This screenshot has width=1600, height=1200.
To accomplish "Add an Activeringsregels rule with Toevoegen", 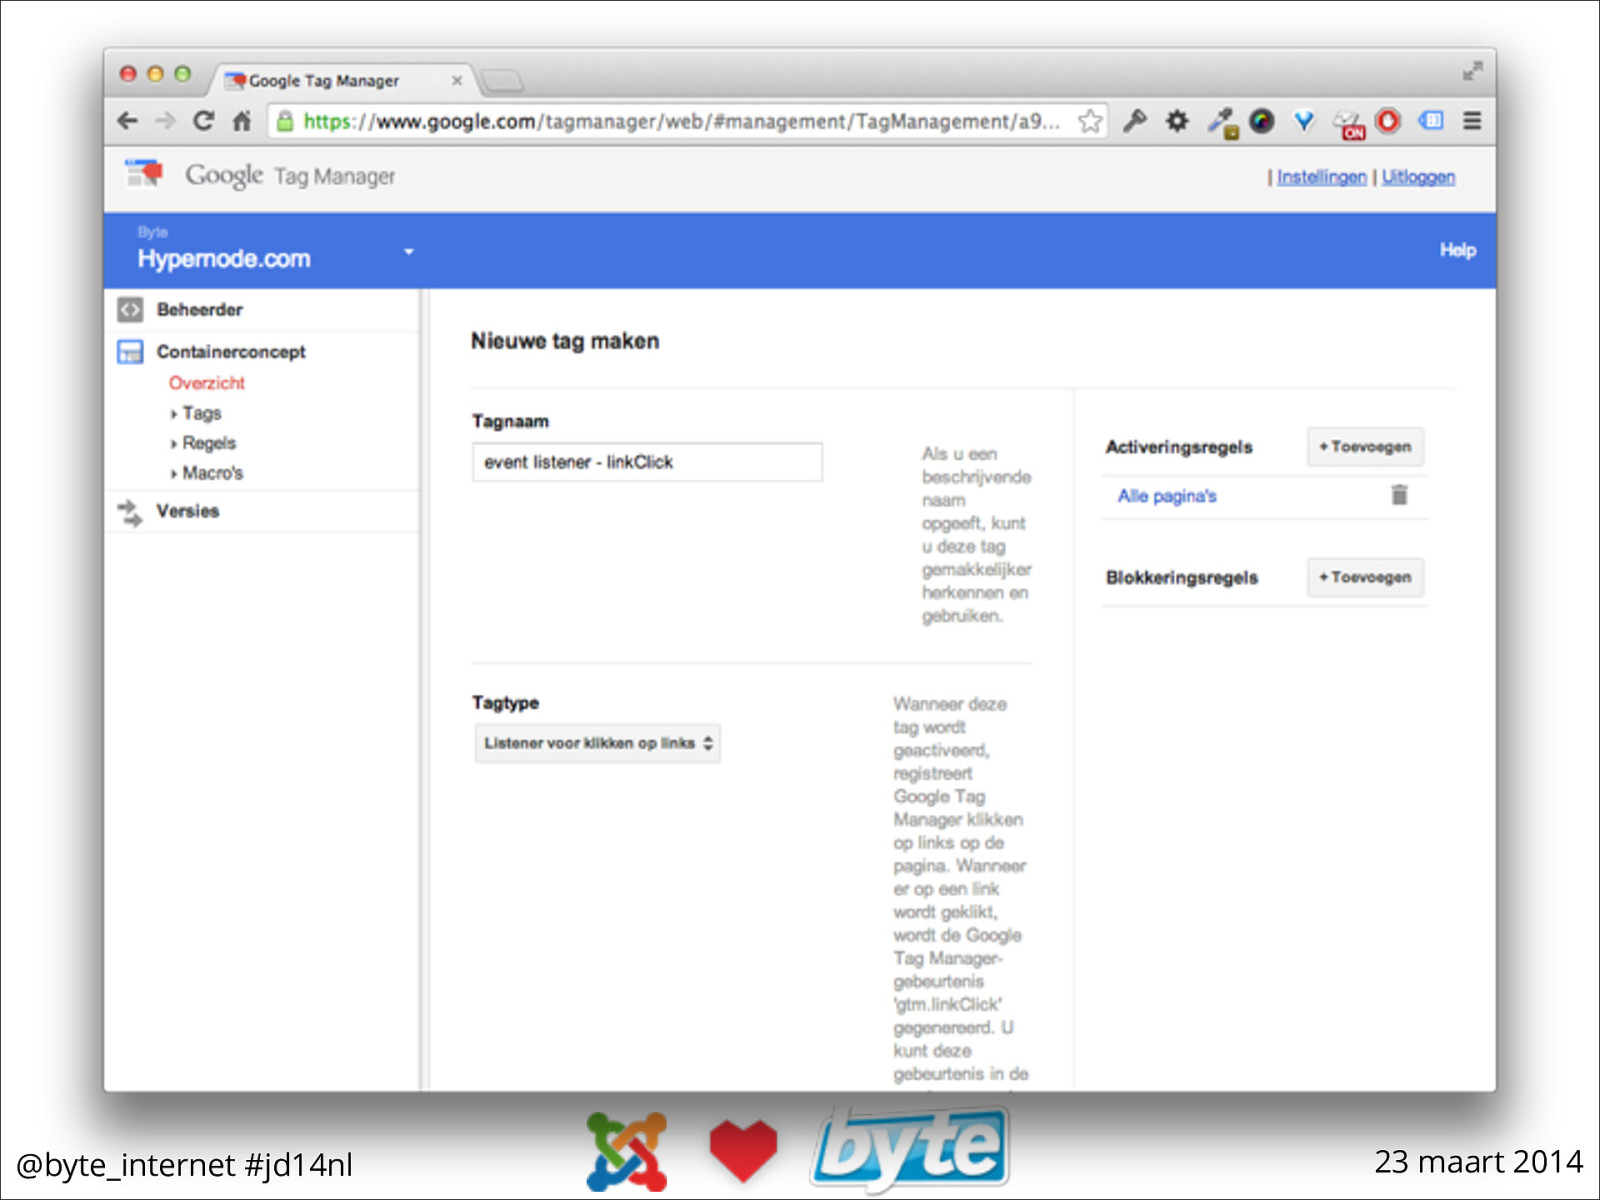I will (x=1366, y=447).
